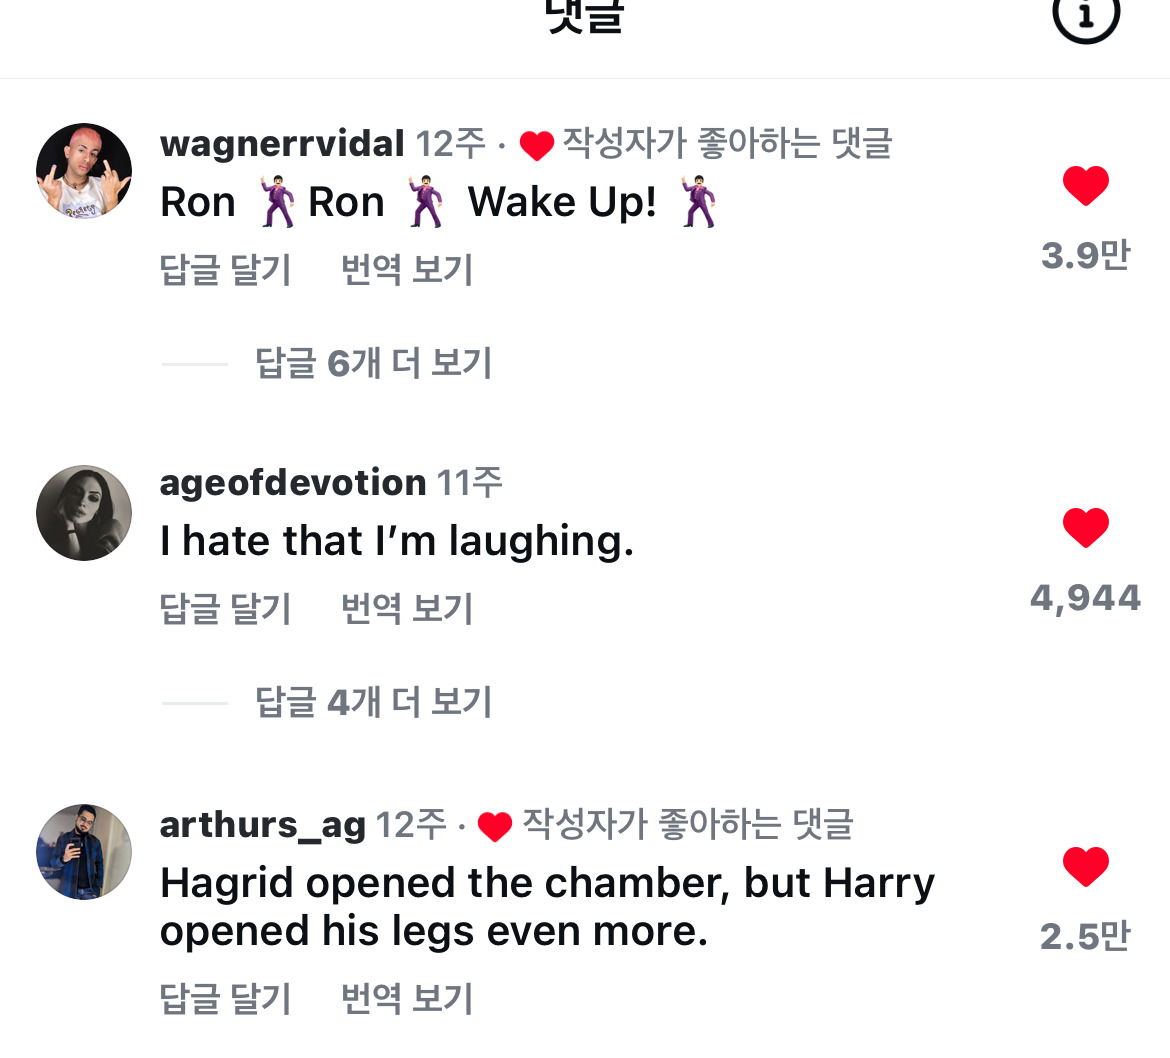Reply to arthurs_ag's comment
Viewport: 1170px width, 1058px height.
[225, 999]
